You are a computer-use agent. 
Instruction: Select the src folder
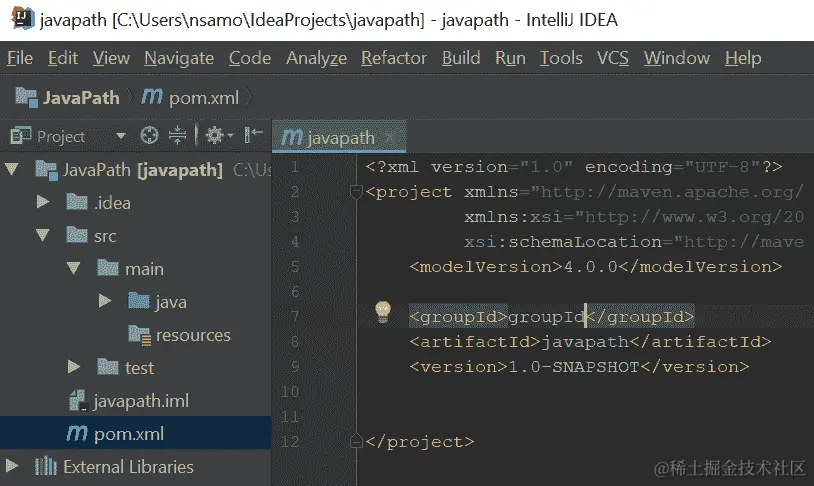point(105,236)
